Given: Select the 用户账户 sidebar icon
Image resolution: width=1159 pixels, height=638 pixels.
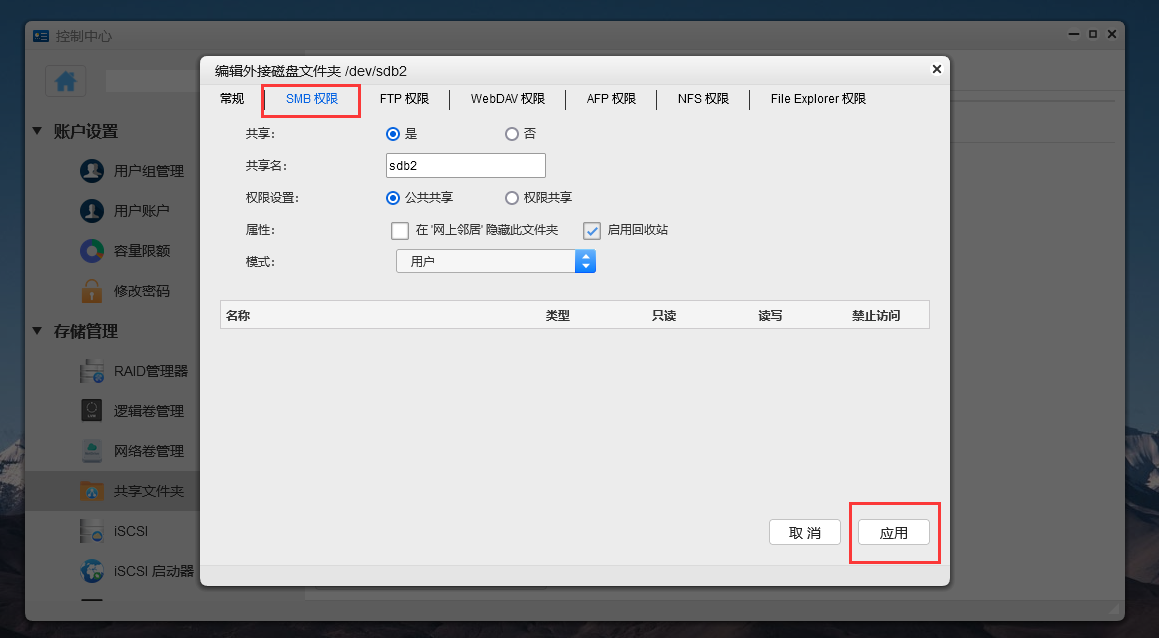Looking at the screenshot, I should click(x=91, y=210).
